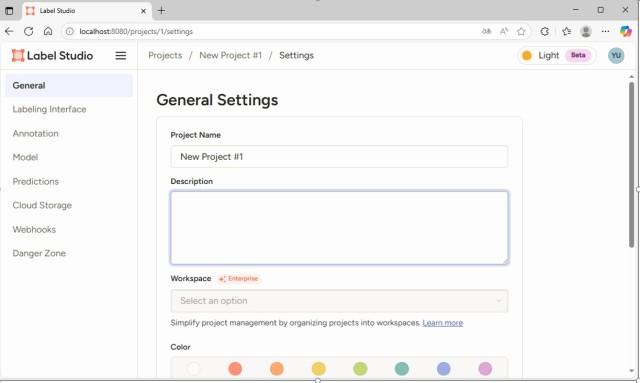This screenshot has width=640, height=383.
Task: Open browser settings ellipsis menu
Action: (605, 31)
